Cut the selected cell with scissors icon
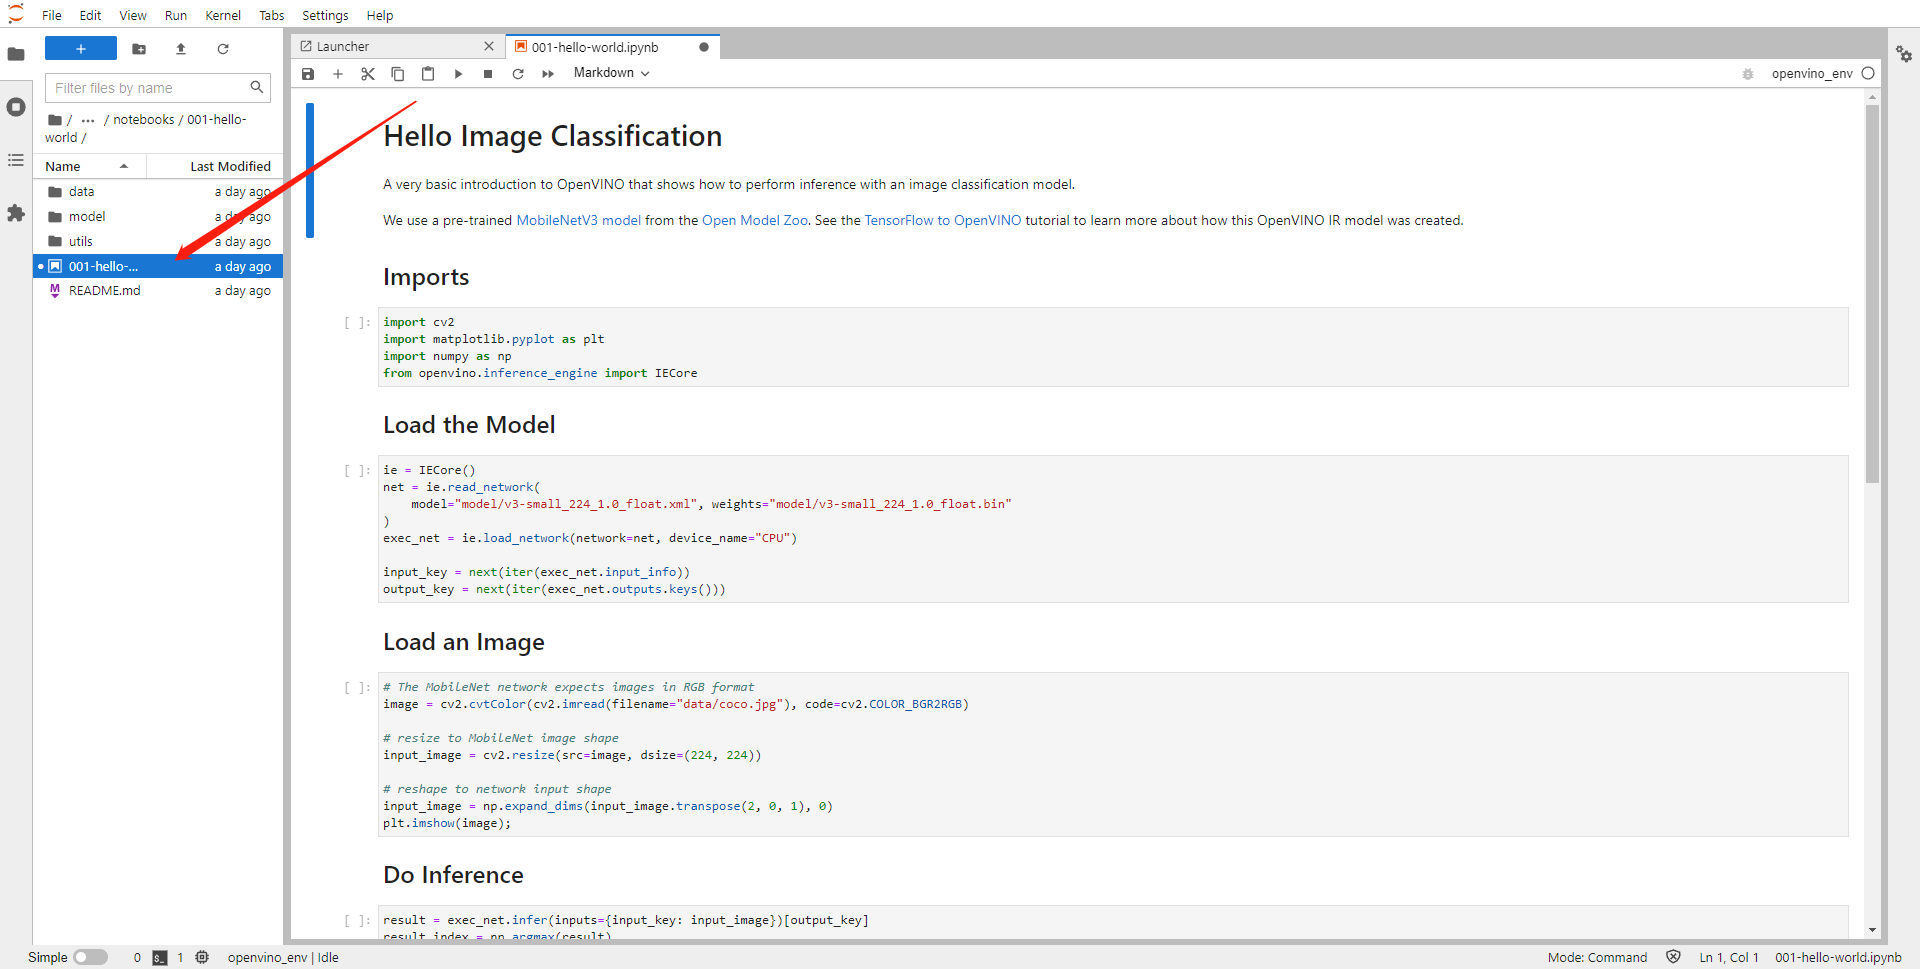1920x969 pixels. coord(368,74)
